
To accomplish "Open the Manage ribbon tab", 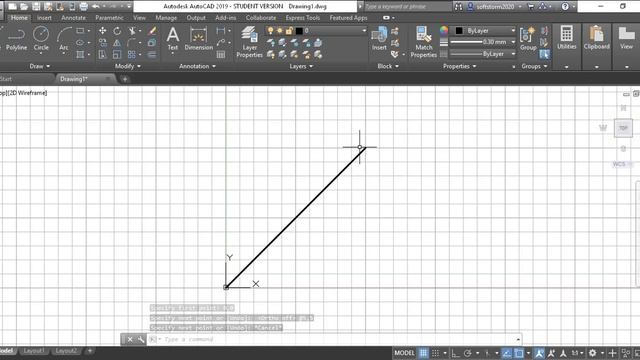I will (166, 18).
